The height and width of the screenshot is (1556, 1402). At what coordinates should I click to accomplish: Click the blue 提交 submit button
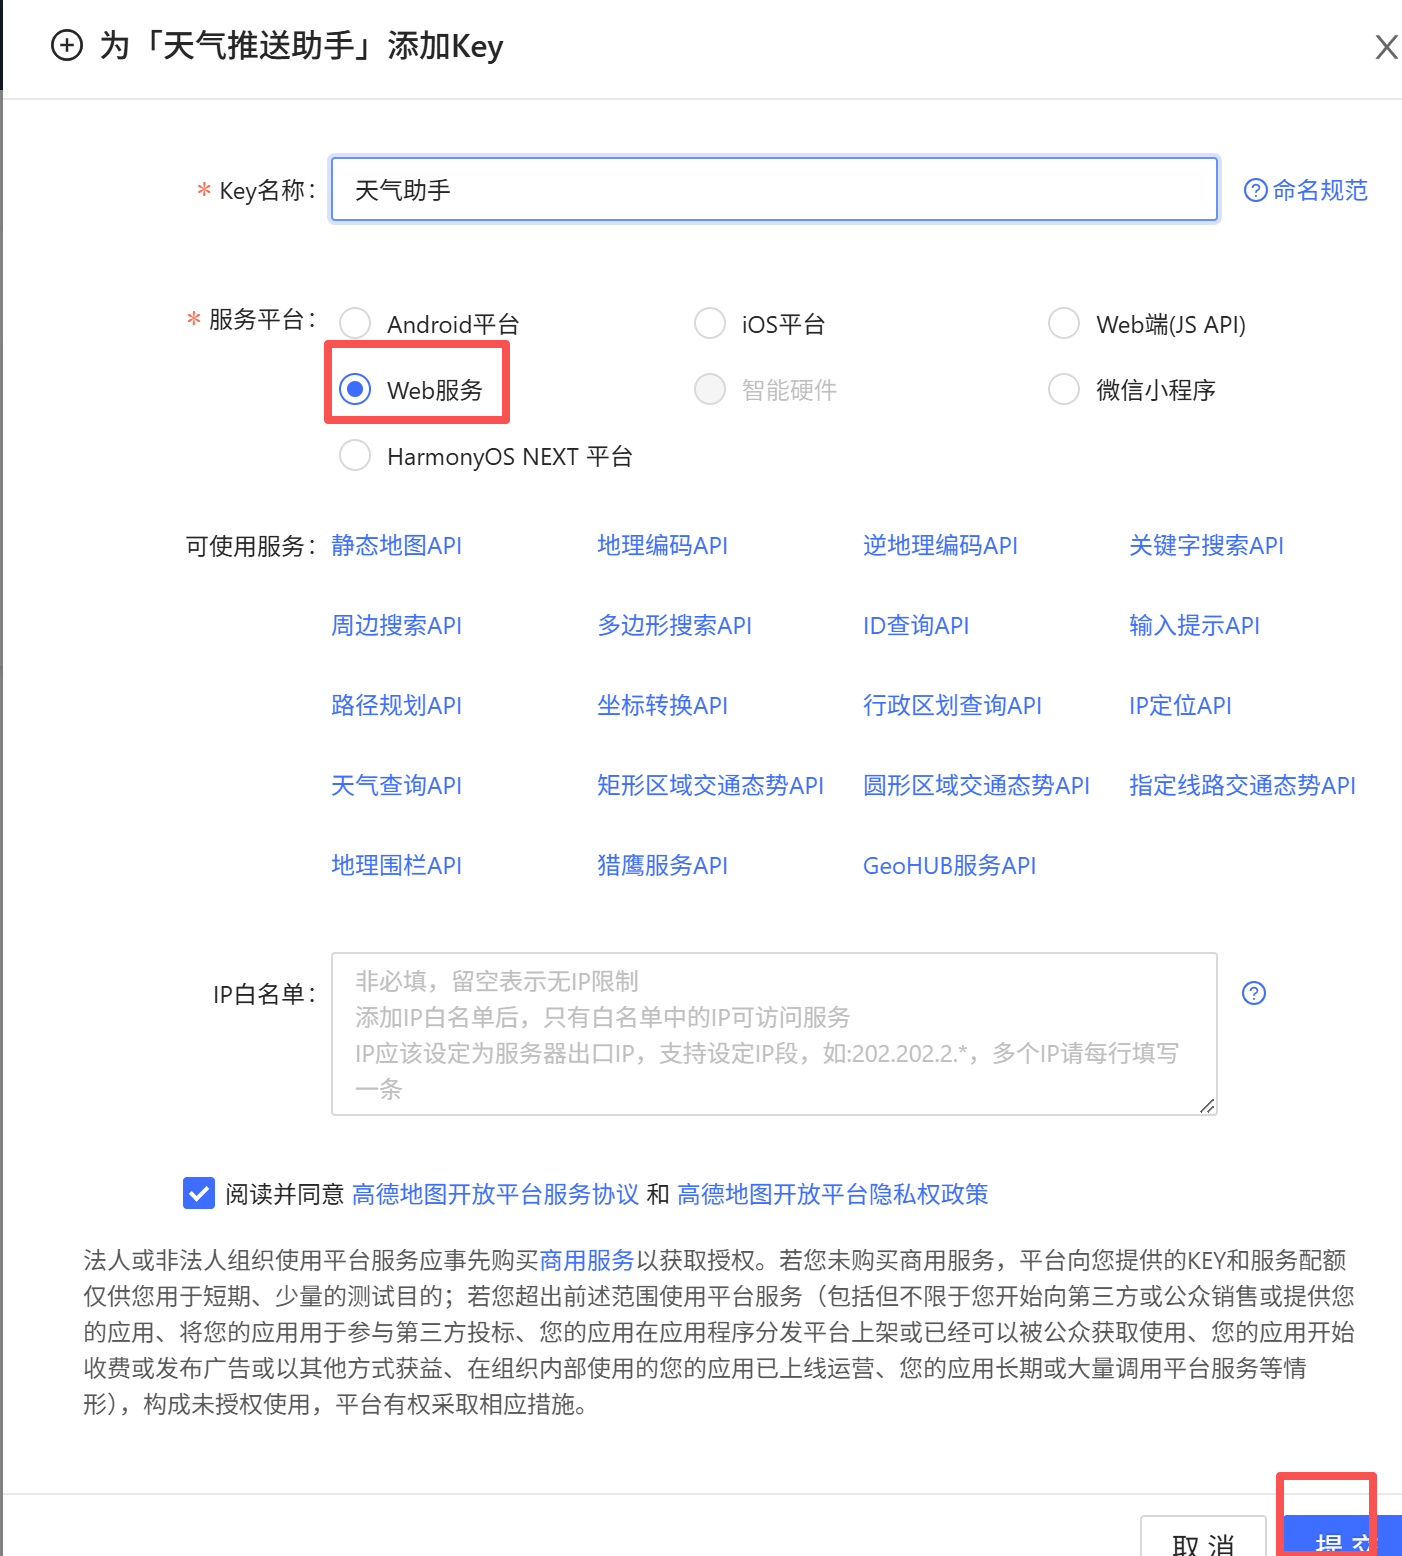[x=1342, y=1538]
